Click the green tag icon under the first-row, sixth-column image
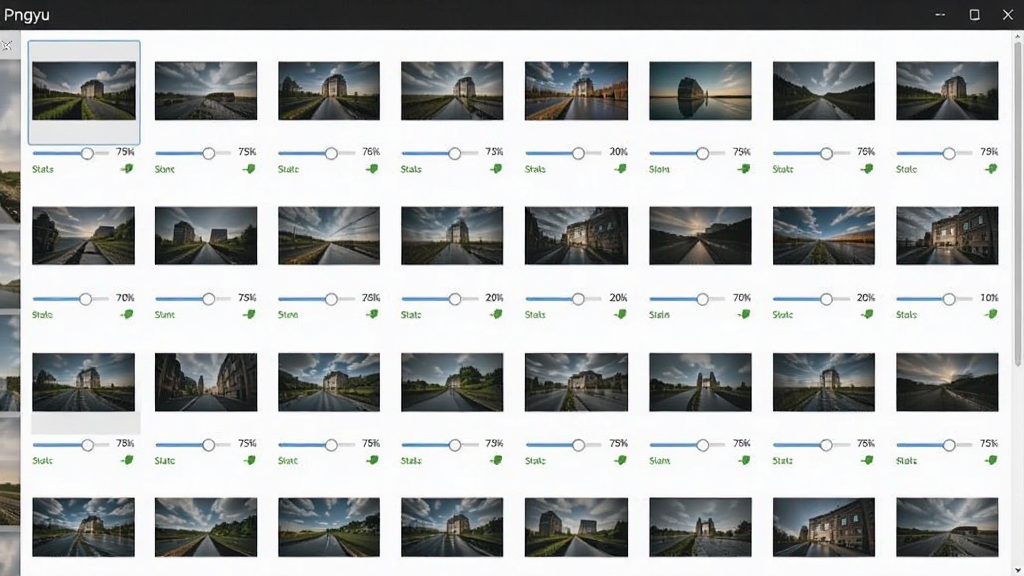This screenshot has width=1024, height=576. point(744,169)
